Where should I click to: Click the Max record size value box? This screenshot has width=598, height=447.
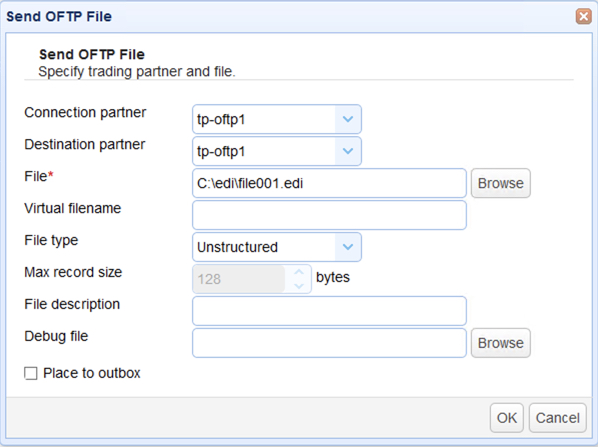point(239,279)
